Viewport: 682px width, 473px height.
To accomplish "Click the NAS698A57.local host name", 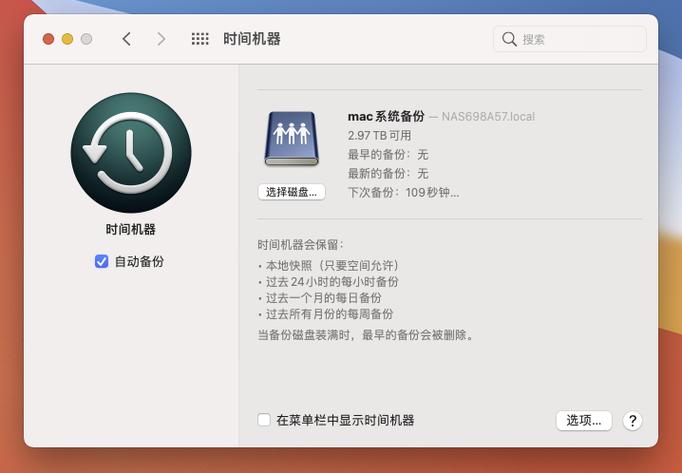I will (488, 117).
